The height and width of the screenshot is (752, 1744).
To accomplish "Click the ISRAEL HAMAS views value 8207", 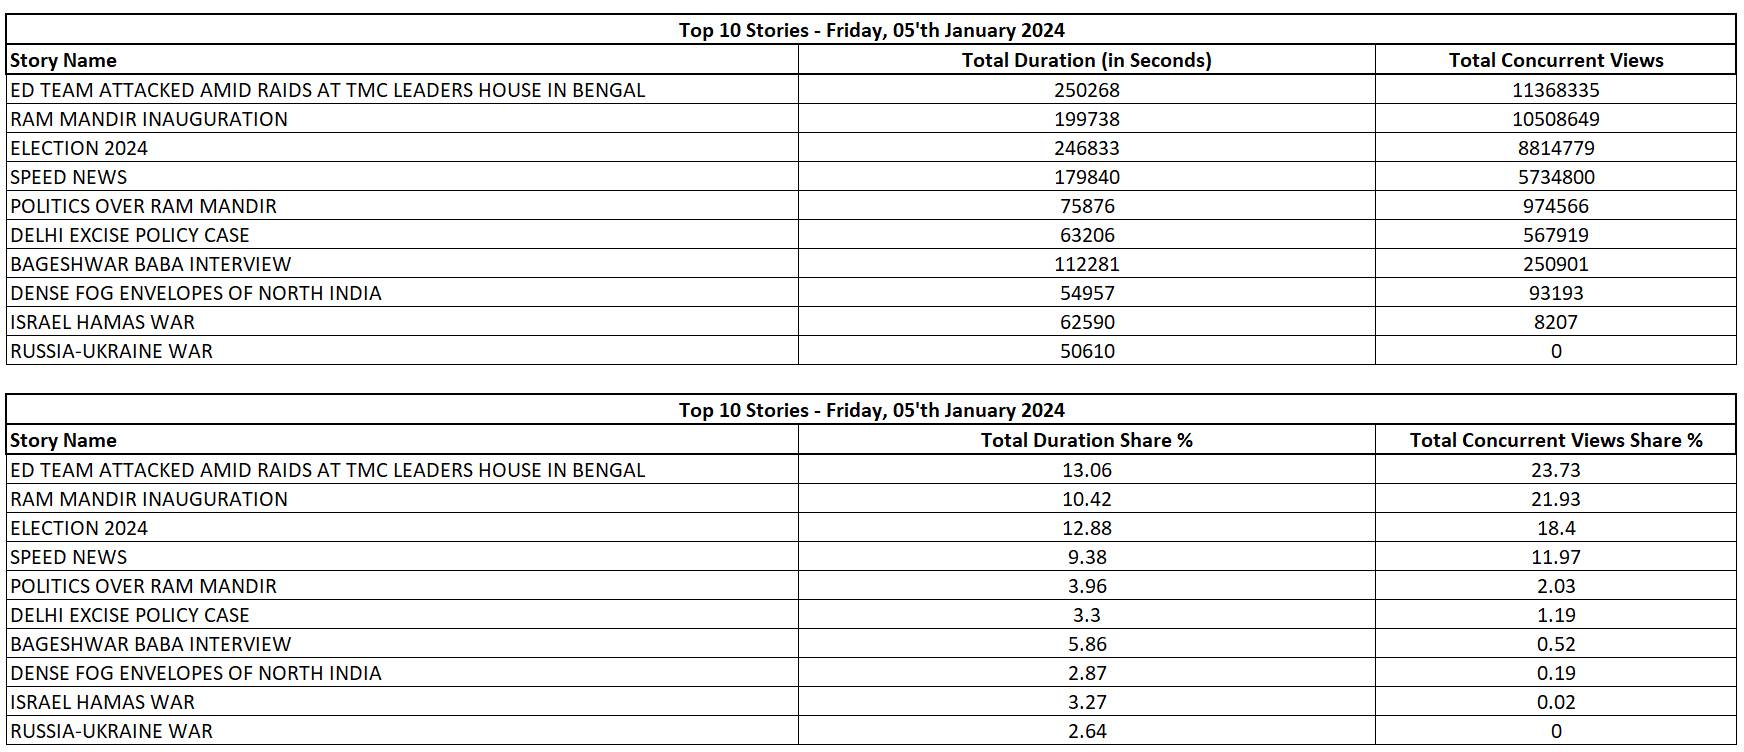I will tap(1555, 322).
